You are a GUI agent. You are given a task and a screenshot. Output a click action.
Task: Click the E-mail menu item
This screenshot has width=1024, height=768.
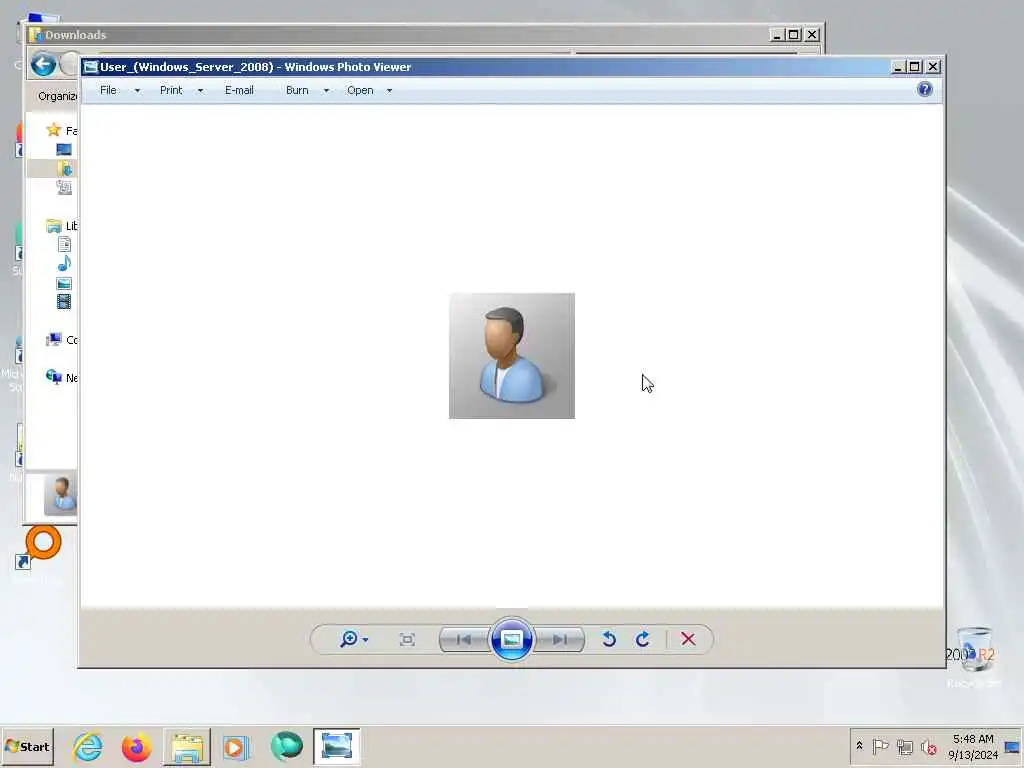coord(239,90)
